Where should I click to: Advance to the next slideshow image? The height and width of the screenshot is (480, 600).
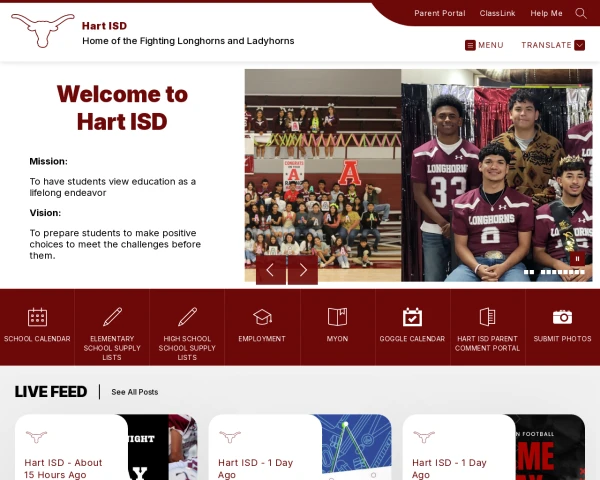(x=303, y=270)
